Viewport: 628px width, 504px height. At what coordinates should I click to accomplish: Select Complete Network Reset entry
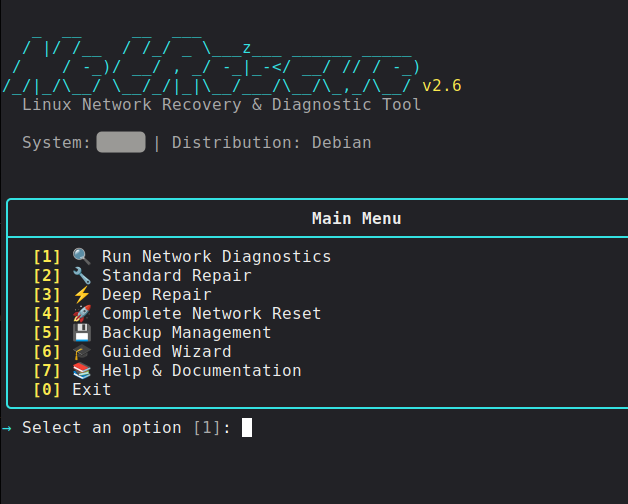pos(211,314)
